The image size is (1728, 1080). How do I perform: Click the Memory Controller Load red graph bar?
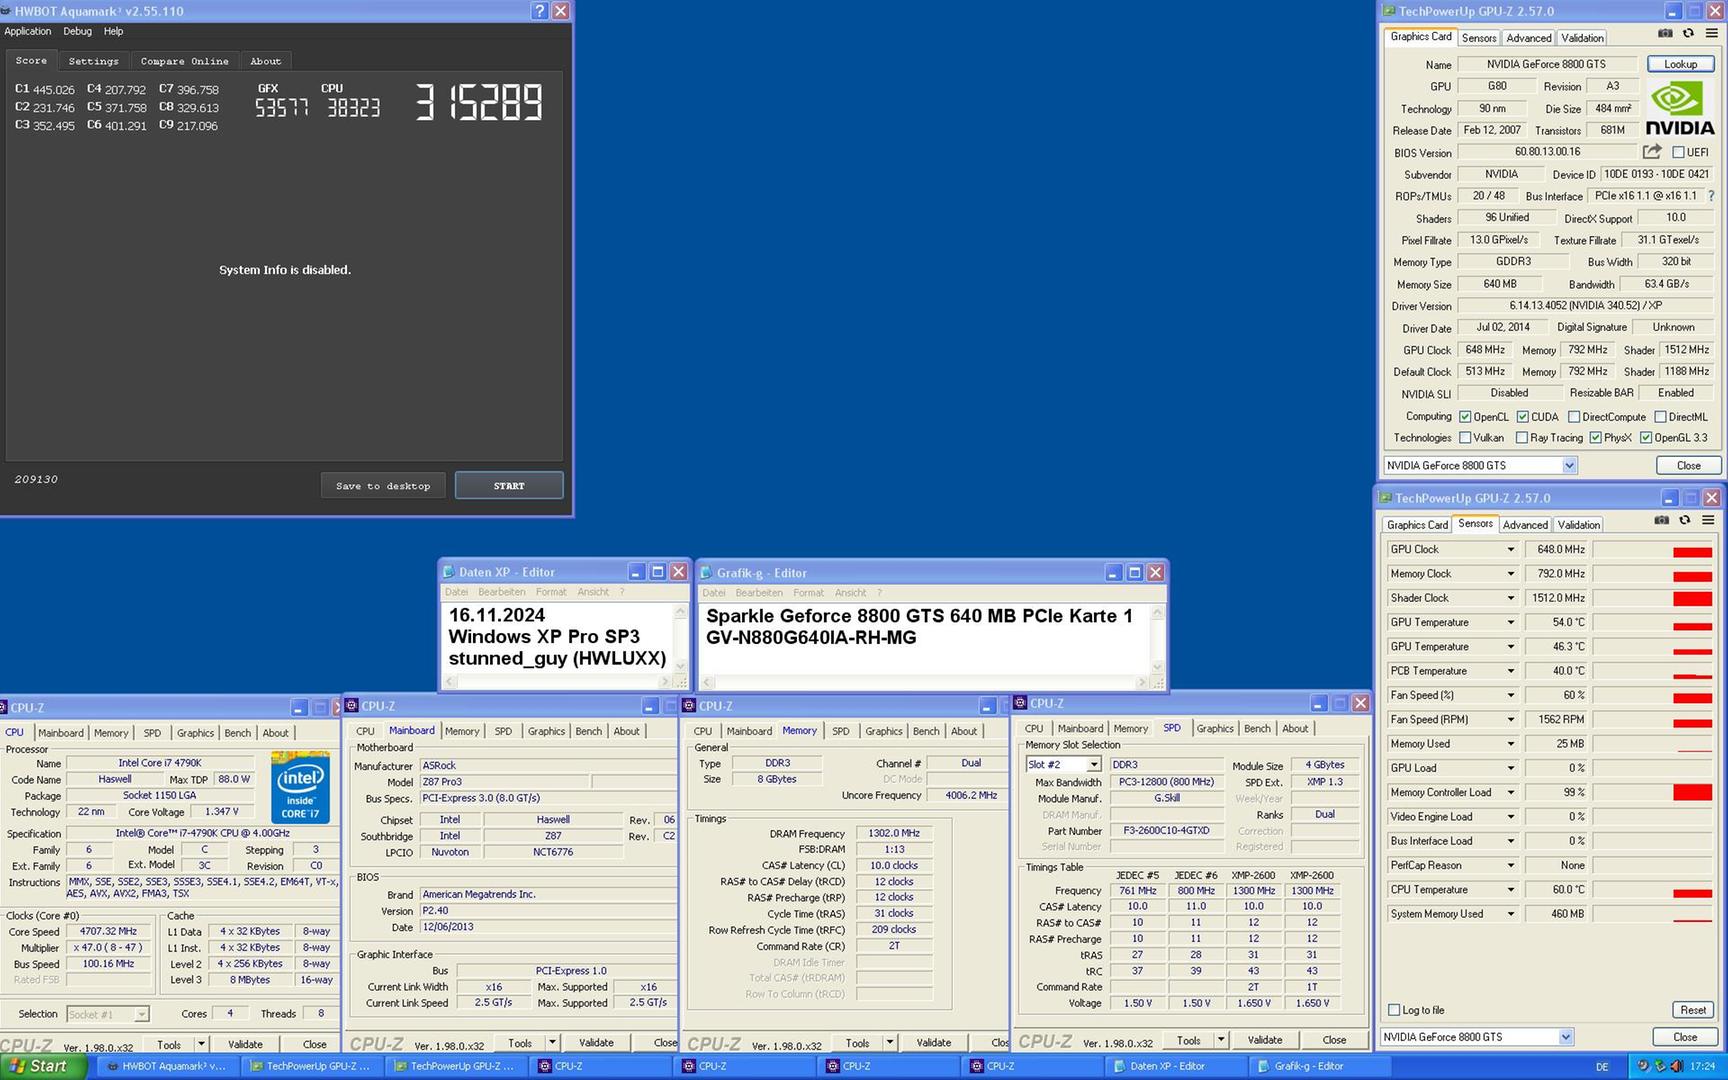(x=1692, y=793)
